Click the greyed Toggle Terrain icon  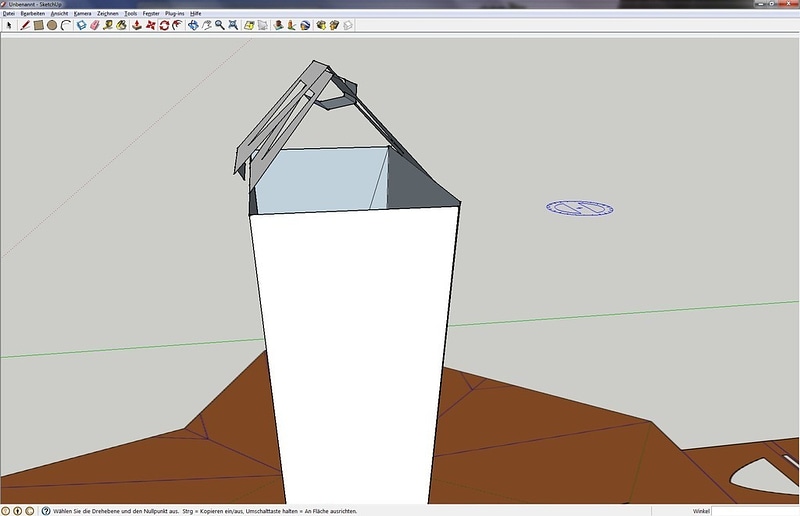click(x=263, y=25)
